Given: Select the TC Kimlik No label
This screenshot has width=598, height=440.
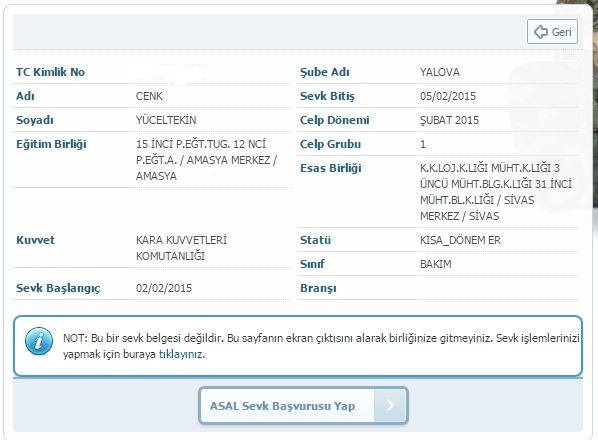Looking at the screenshot, I should (x=50, y=72).
